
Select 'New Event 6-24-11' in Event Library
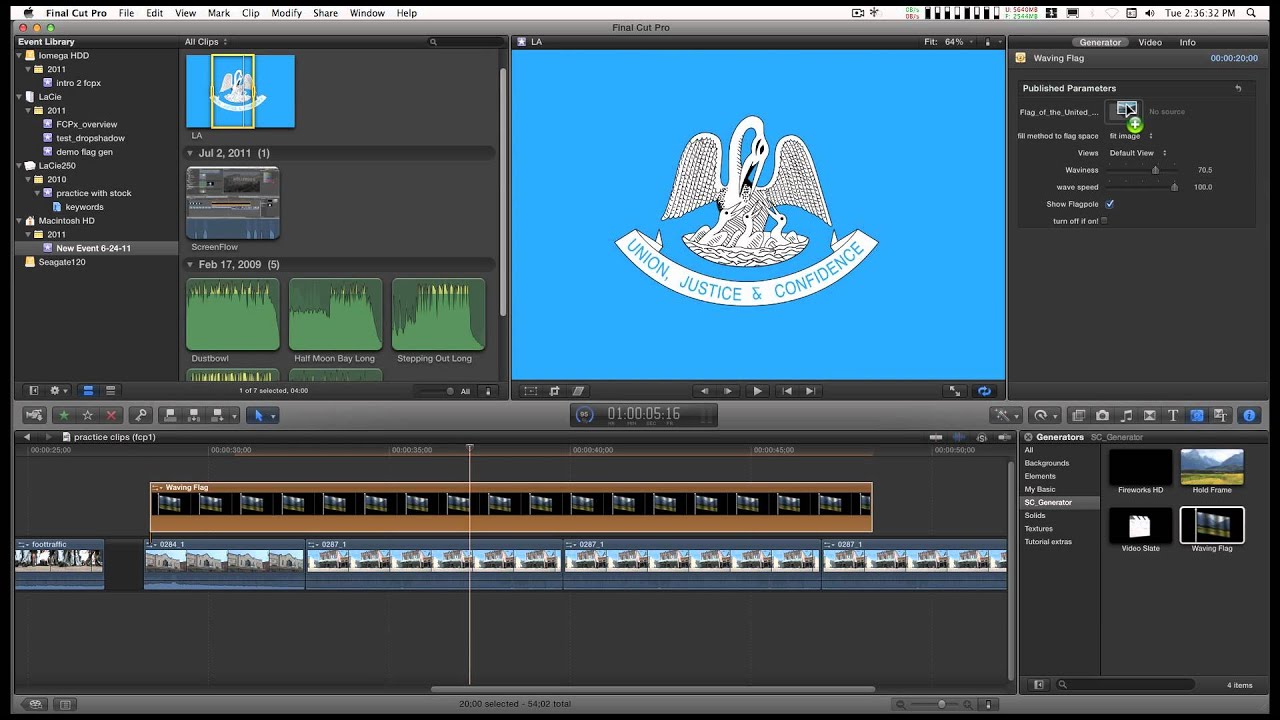(x=93, y=248)
